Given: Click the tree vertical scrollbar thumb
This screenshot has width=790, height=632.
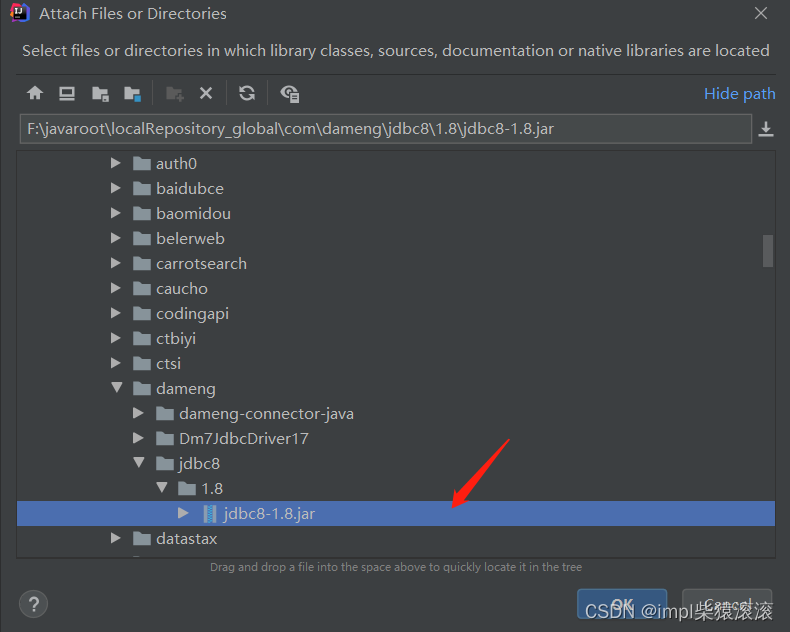Looking at the screenshot, I should tap(767, 250).
